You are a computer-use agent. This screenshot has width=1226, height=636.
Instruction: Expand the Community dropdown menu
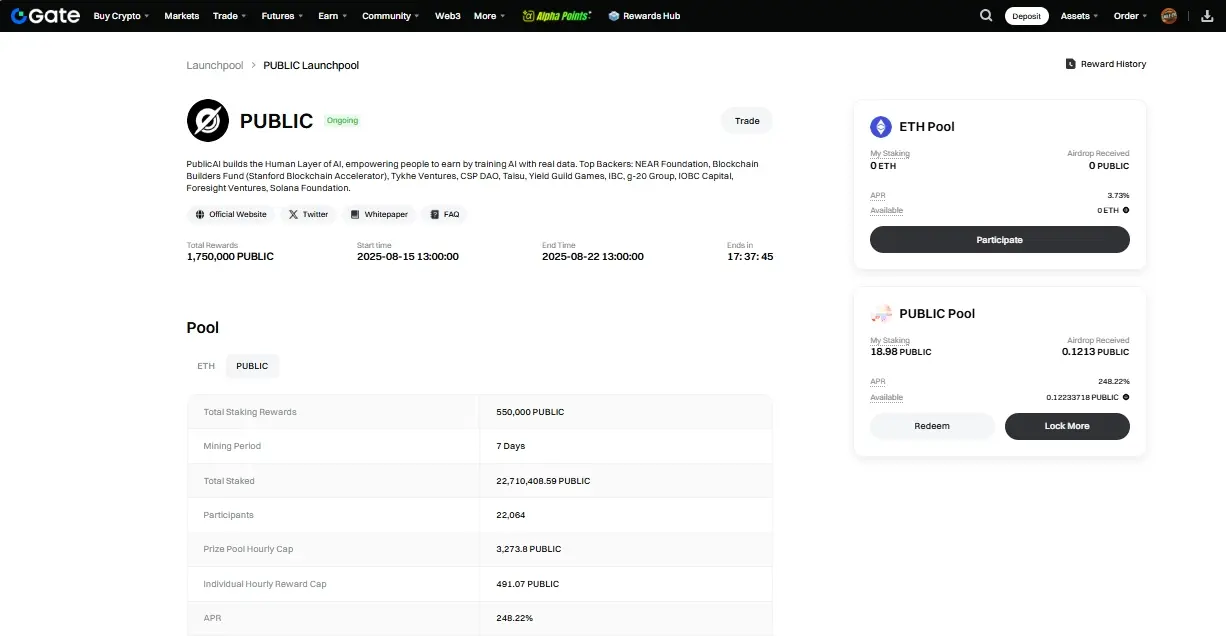391,16
